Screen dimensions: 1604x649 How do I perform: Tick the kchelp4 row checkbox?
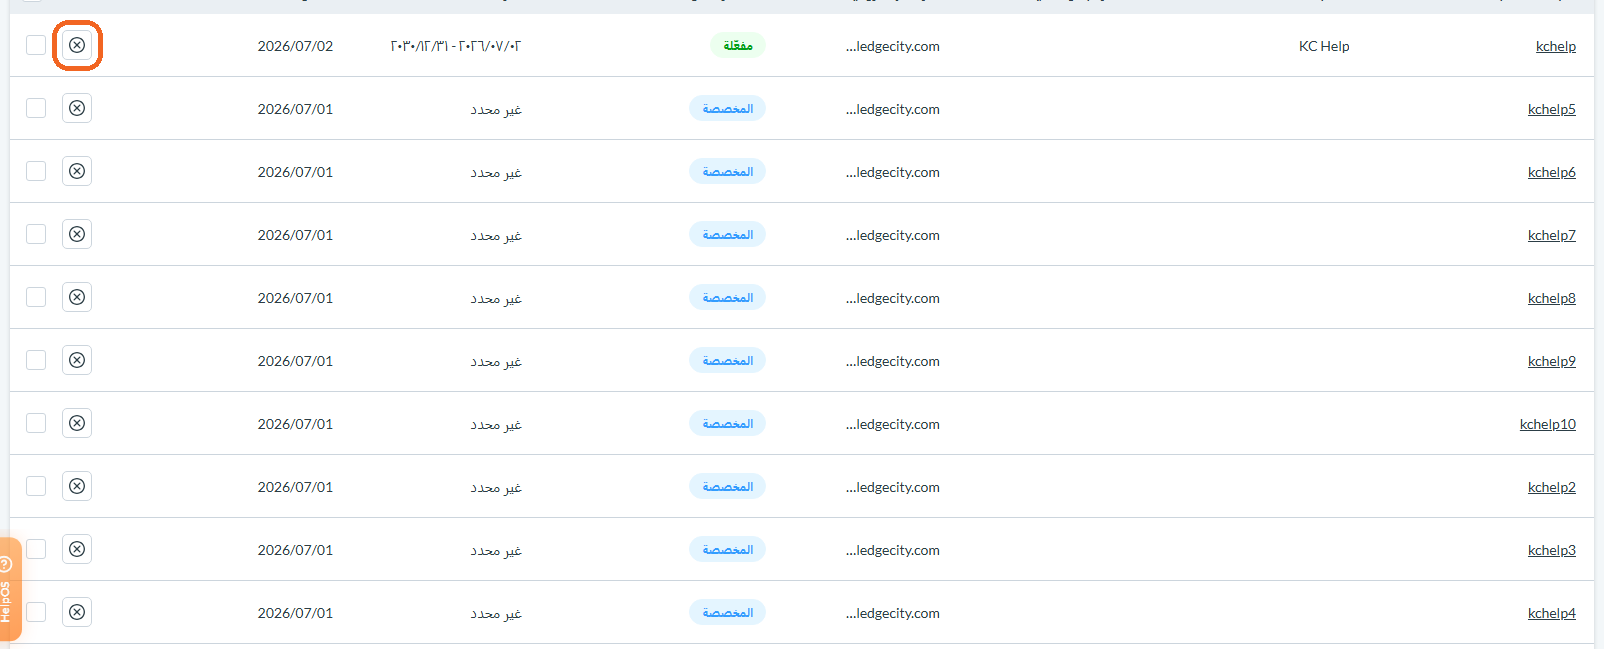tap(36, 612)
